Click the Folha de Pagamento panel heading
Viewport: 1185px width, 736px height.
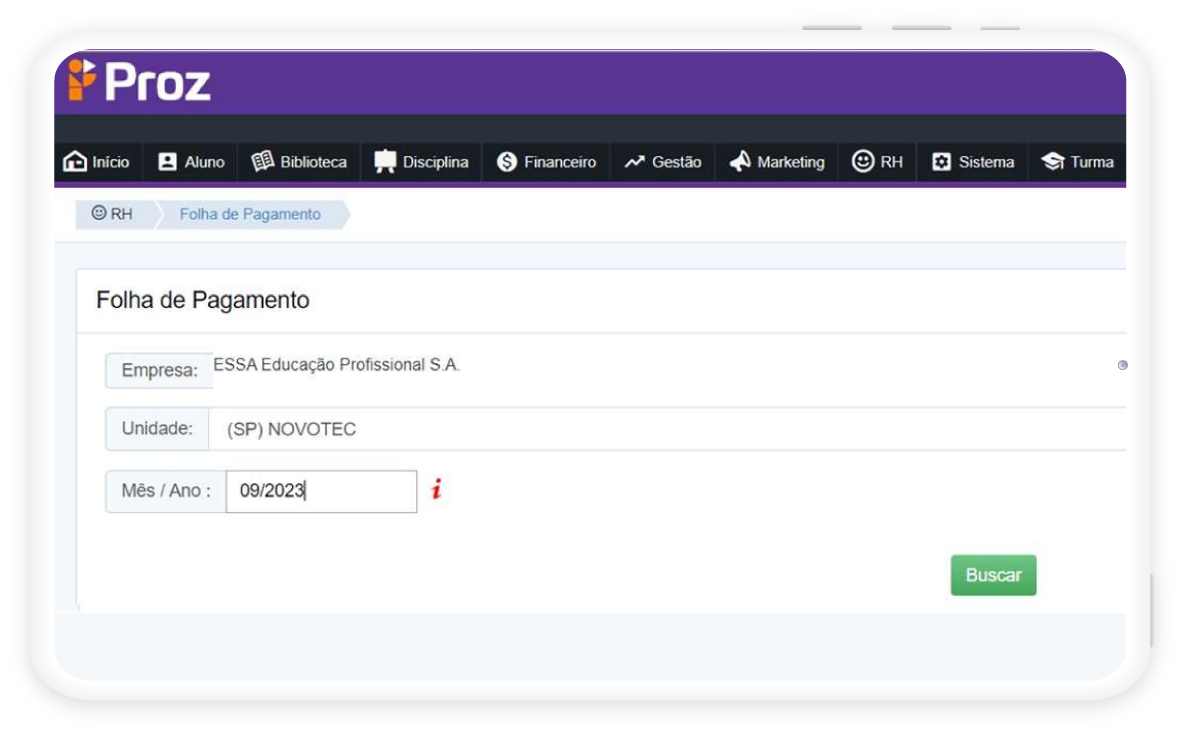203,300
